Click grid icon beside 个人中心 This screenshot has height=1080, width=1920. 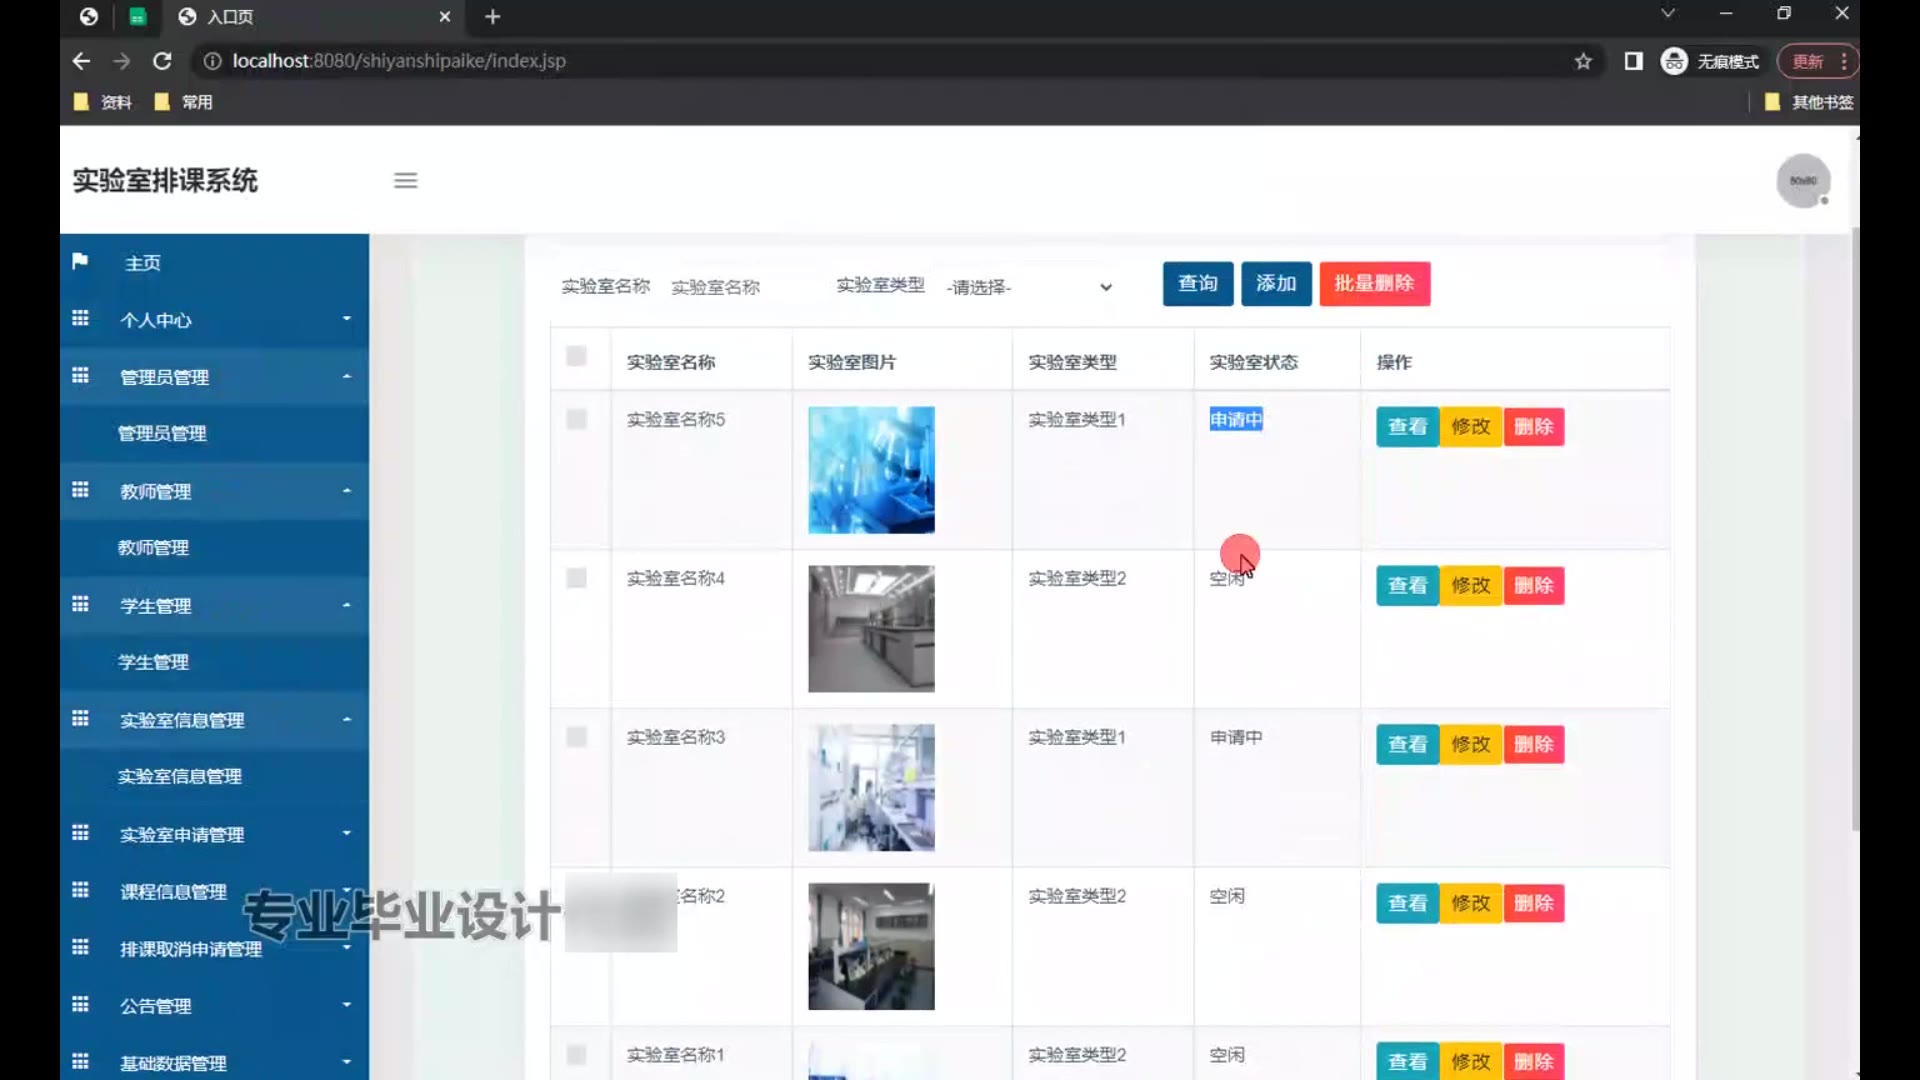(80, 318)
